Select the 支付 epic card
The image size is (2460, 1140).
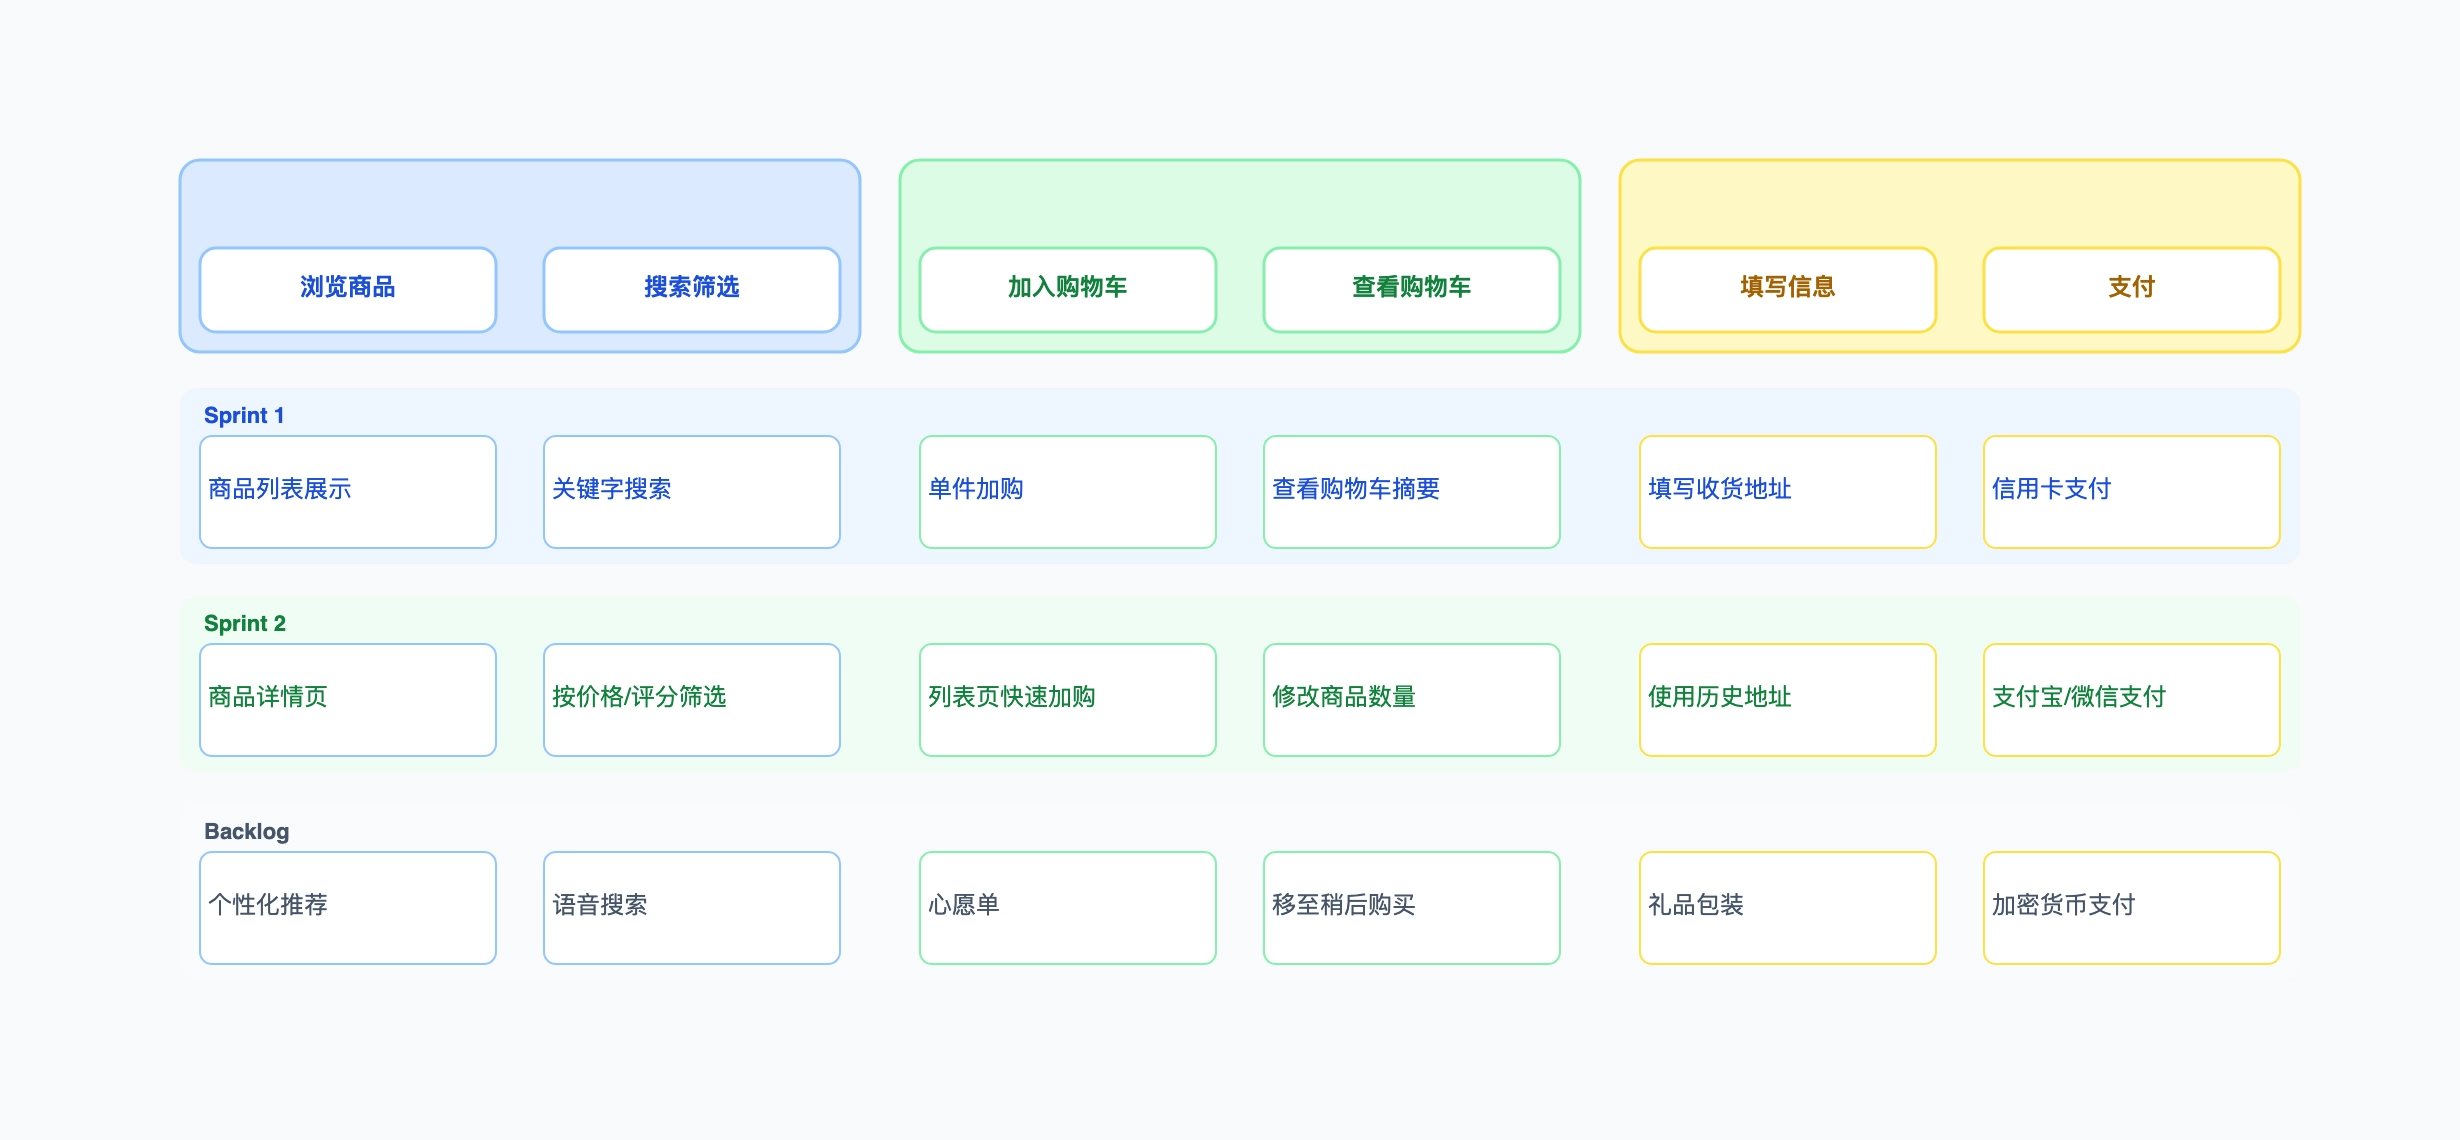pos(2131,289)
